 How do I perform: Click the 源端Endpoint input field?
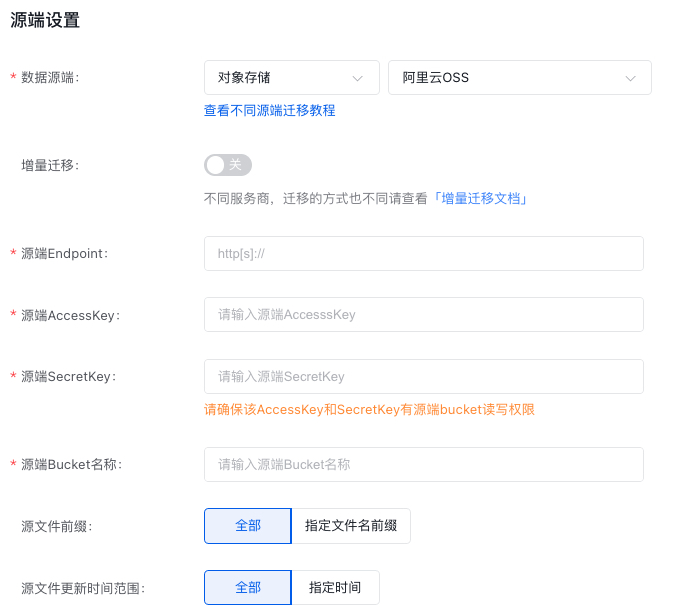click(x=423, y=254)
